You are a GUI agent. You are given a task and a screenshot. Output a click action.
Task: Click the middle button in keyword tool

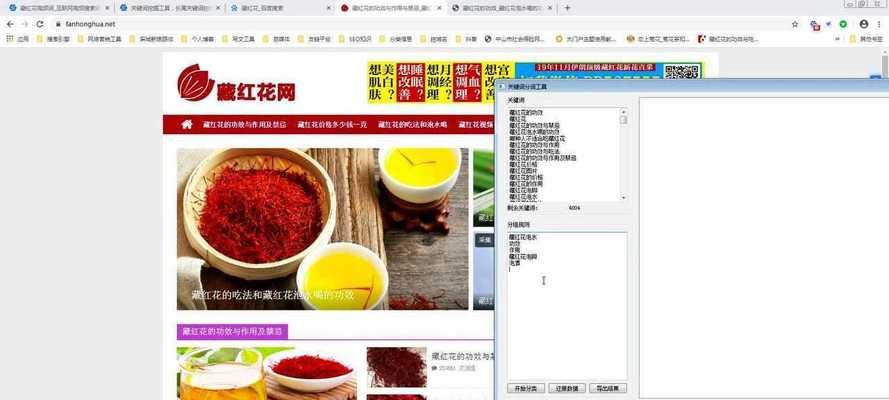tap(566, 389)
